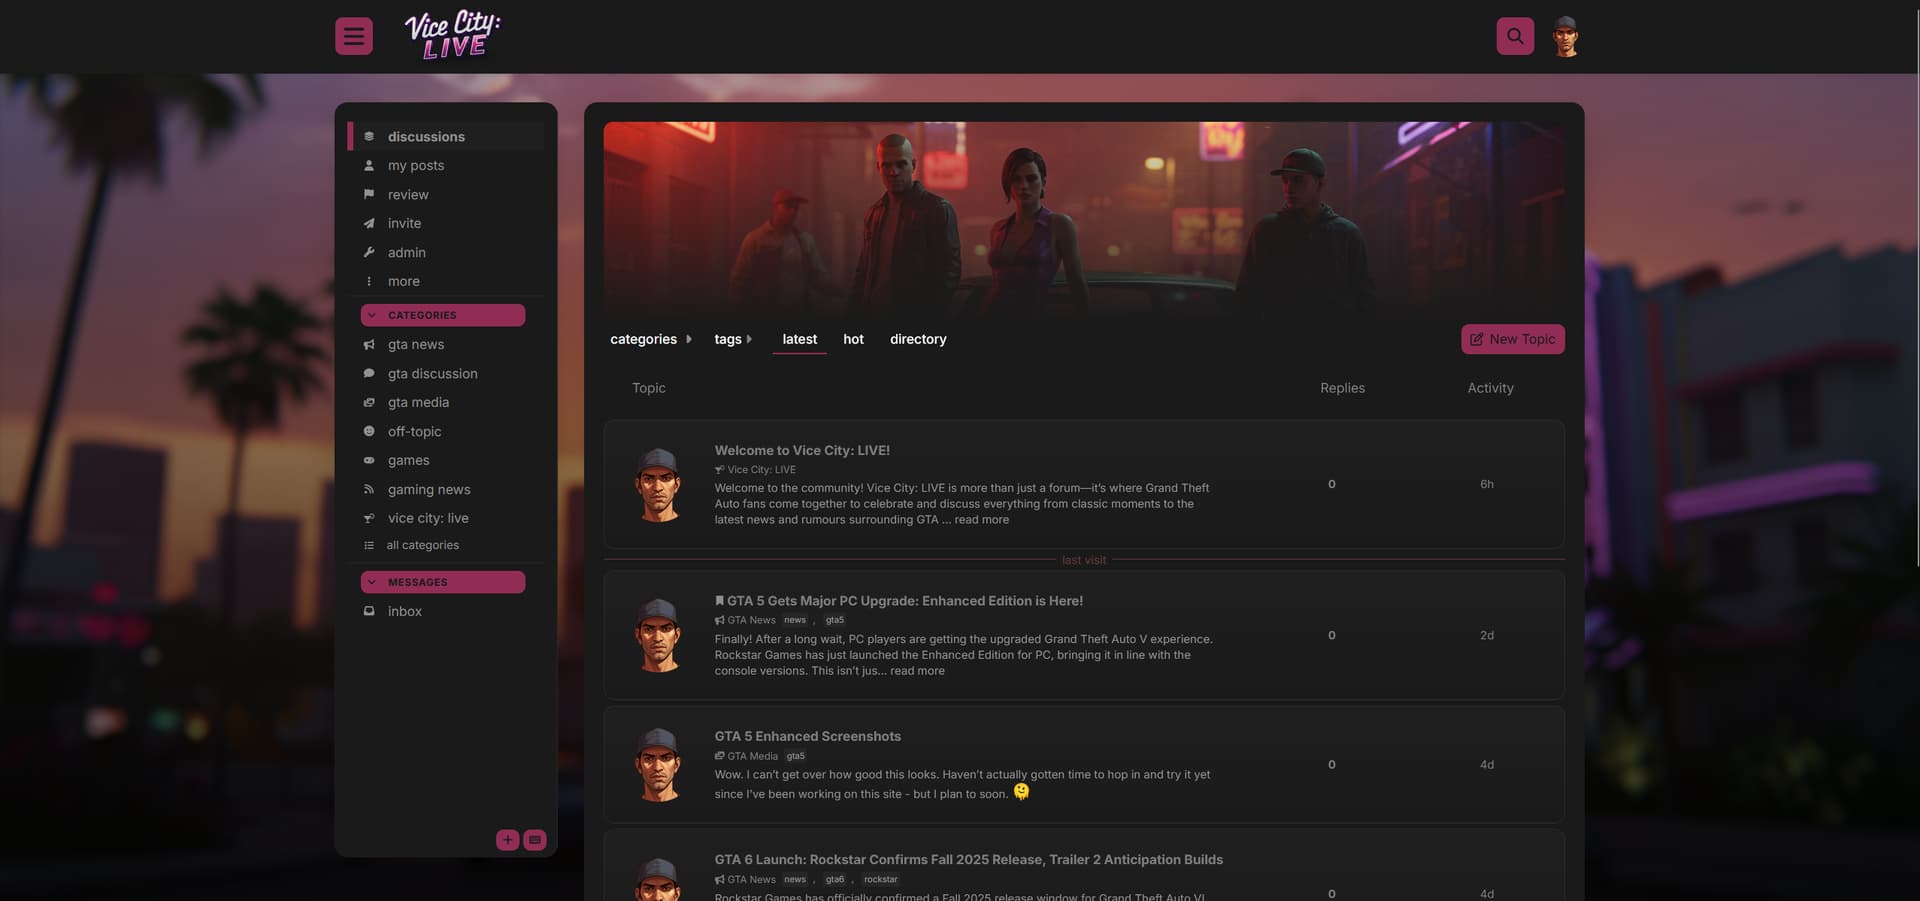Open inbox from the sidebar
The image size is (1920, 901).
click(404, 611)
